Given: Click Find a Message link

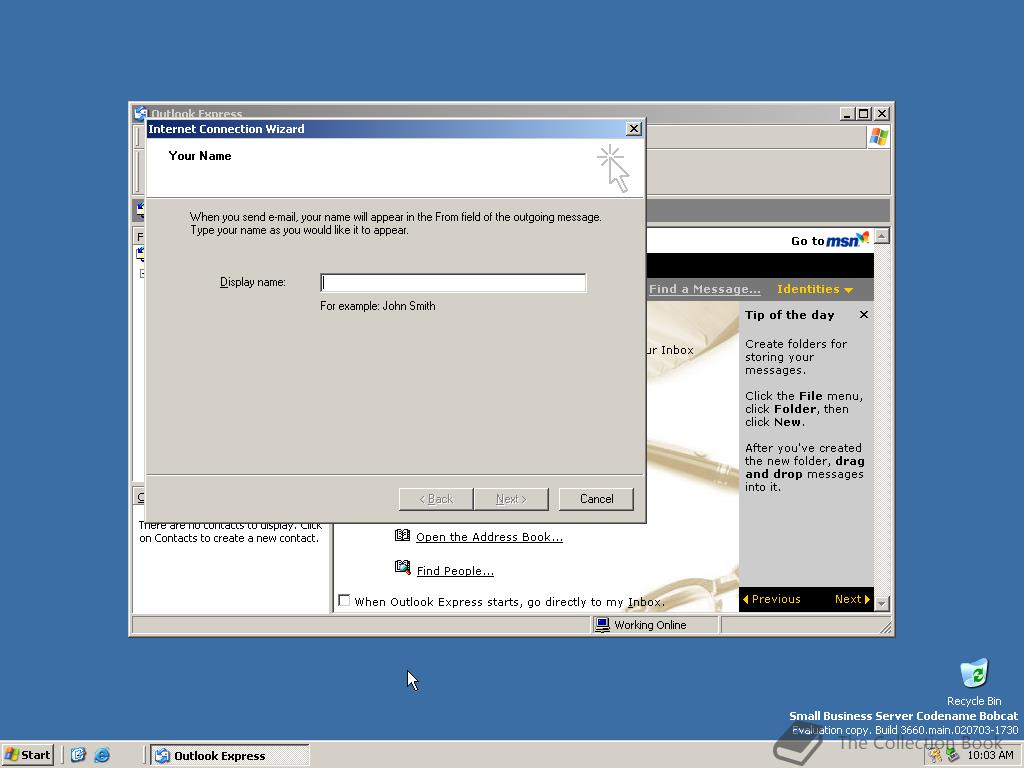Looking at the screenshot, I should coord(705,289).
